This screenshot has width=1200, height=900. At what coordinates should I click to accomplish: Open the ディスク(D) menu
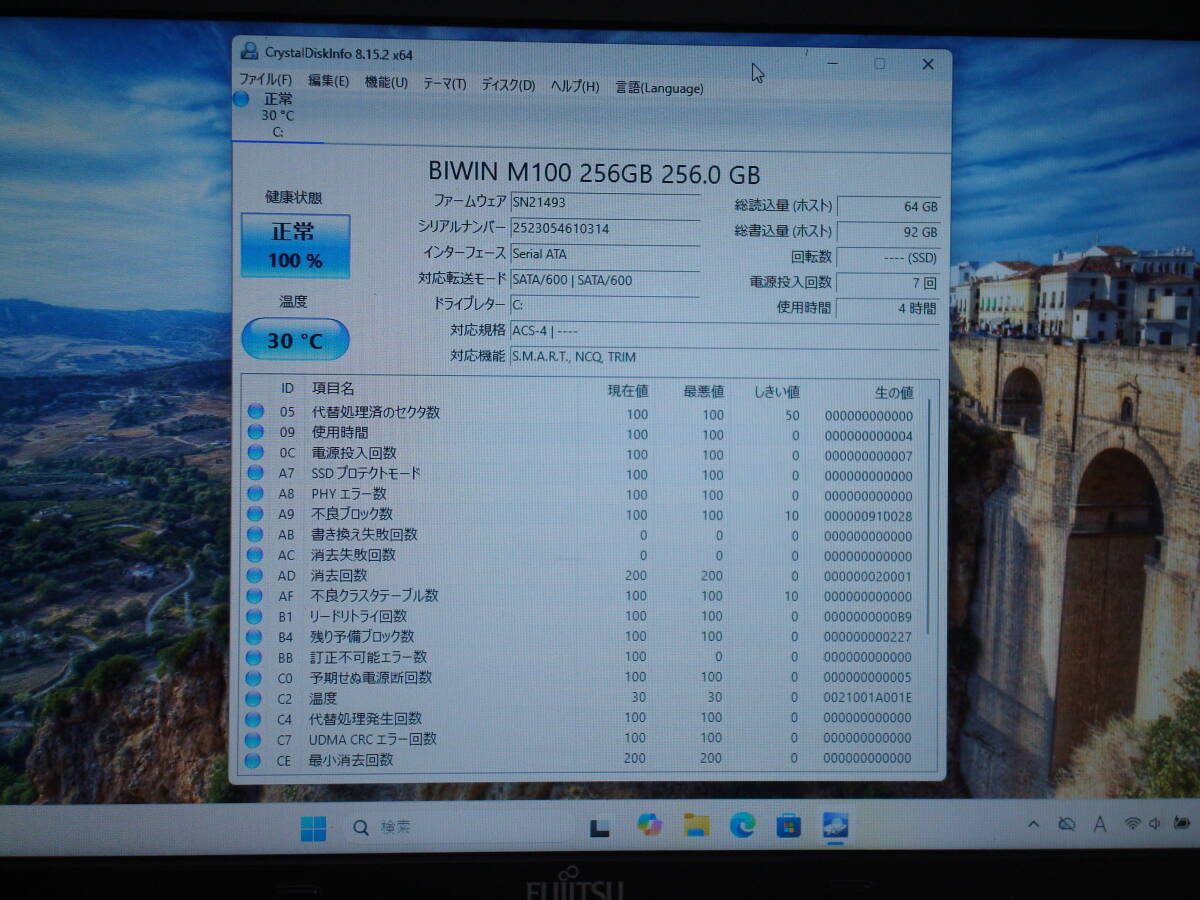508,85
